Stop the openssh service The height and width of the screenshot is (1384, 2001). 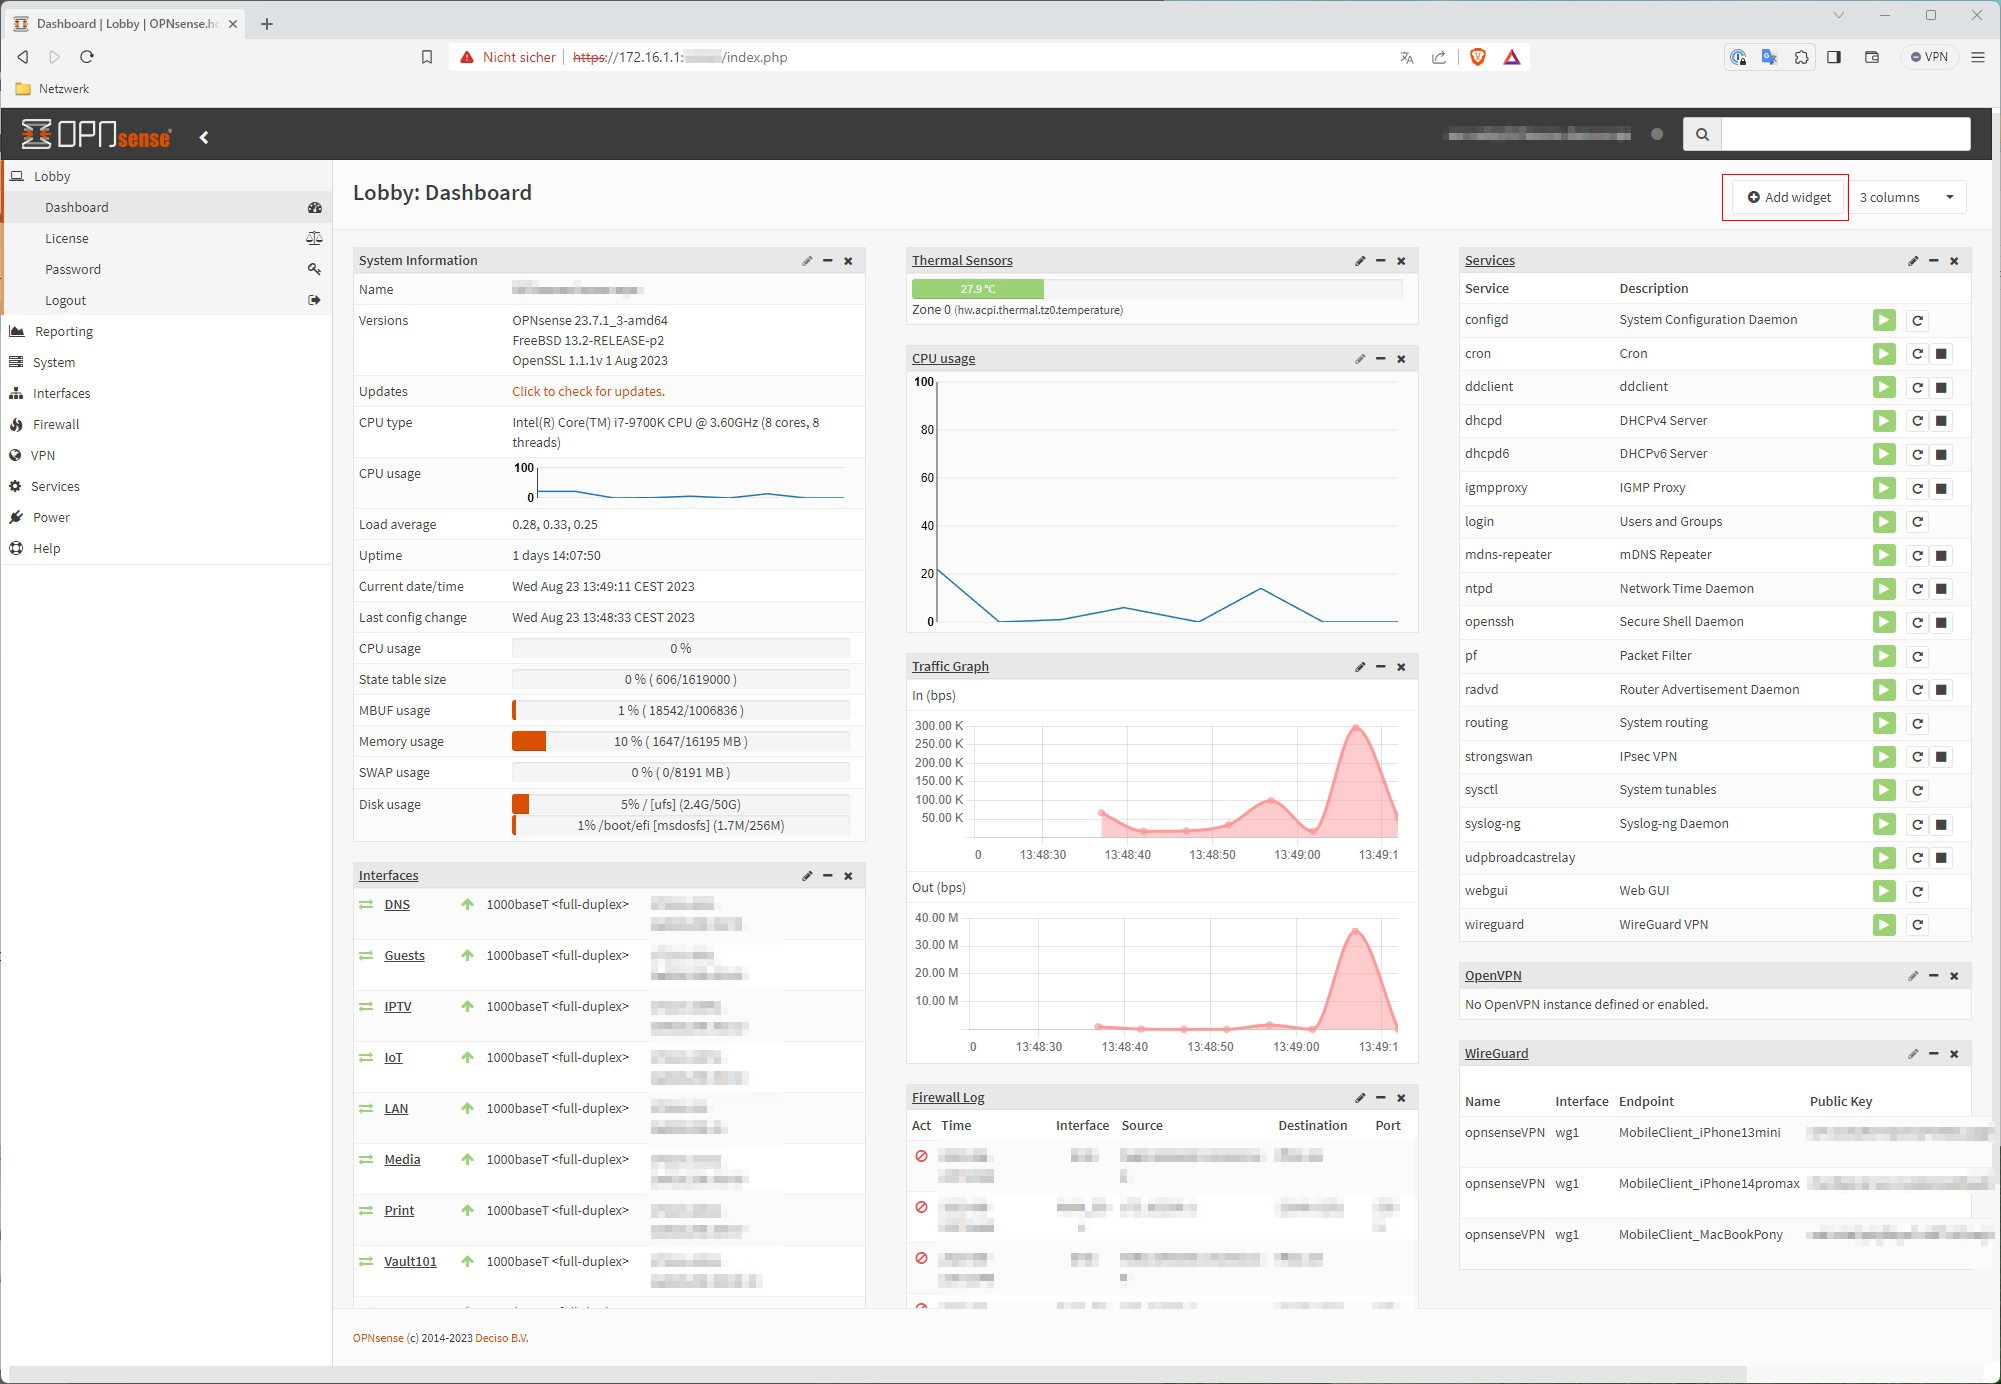click(x=1941, y=623)
